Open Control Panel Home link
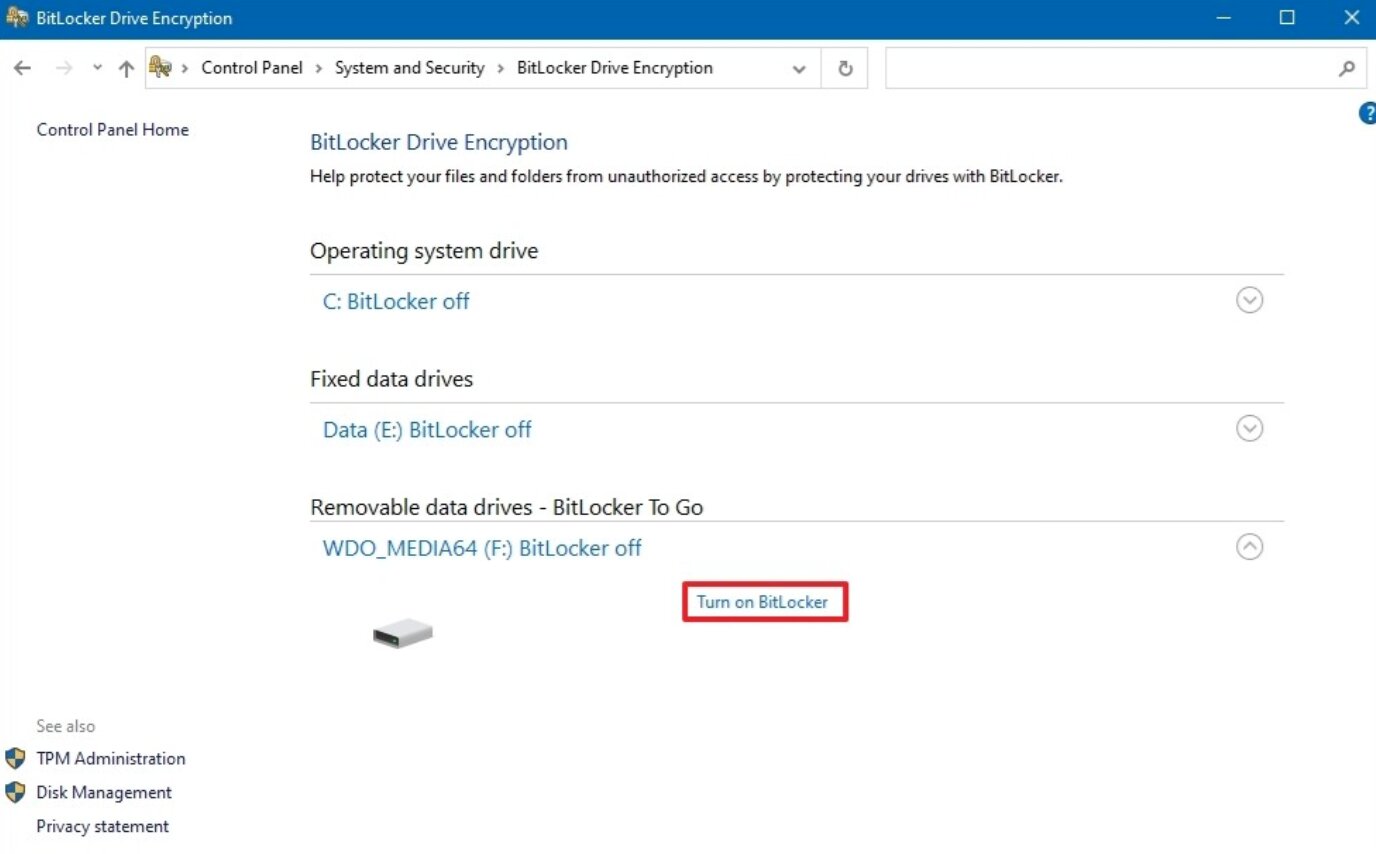Viewport: 1376px width, 854px height. pos(113,129)
